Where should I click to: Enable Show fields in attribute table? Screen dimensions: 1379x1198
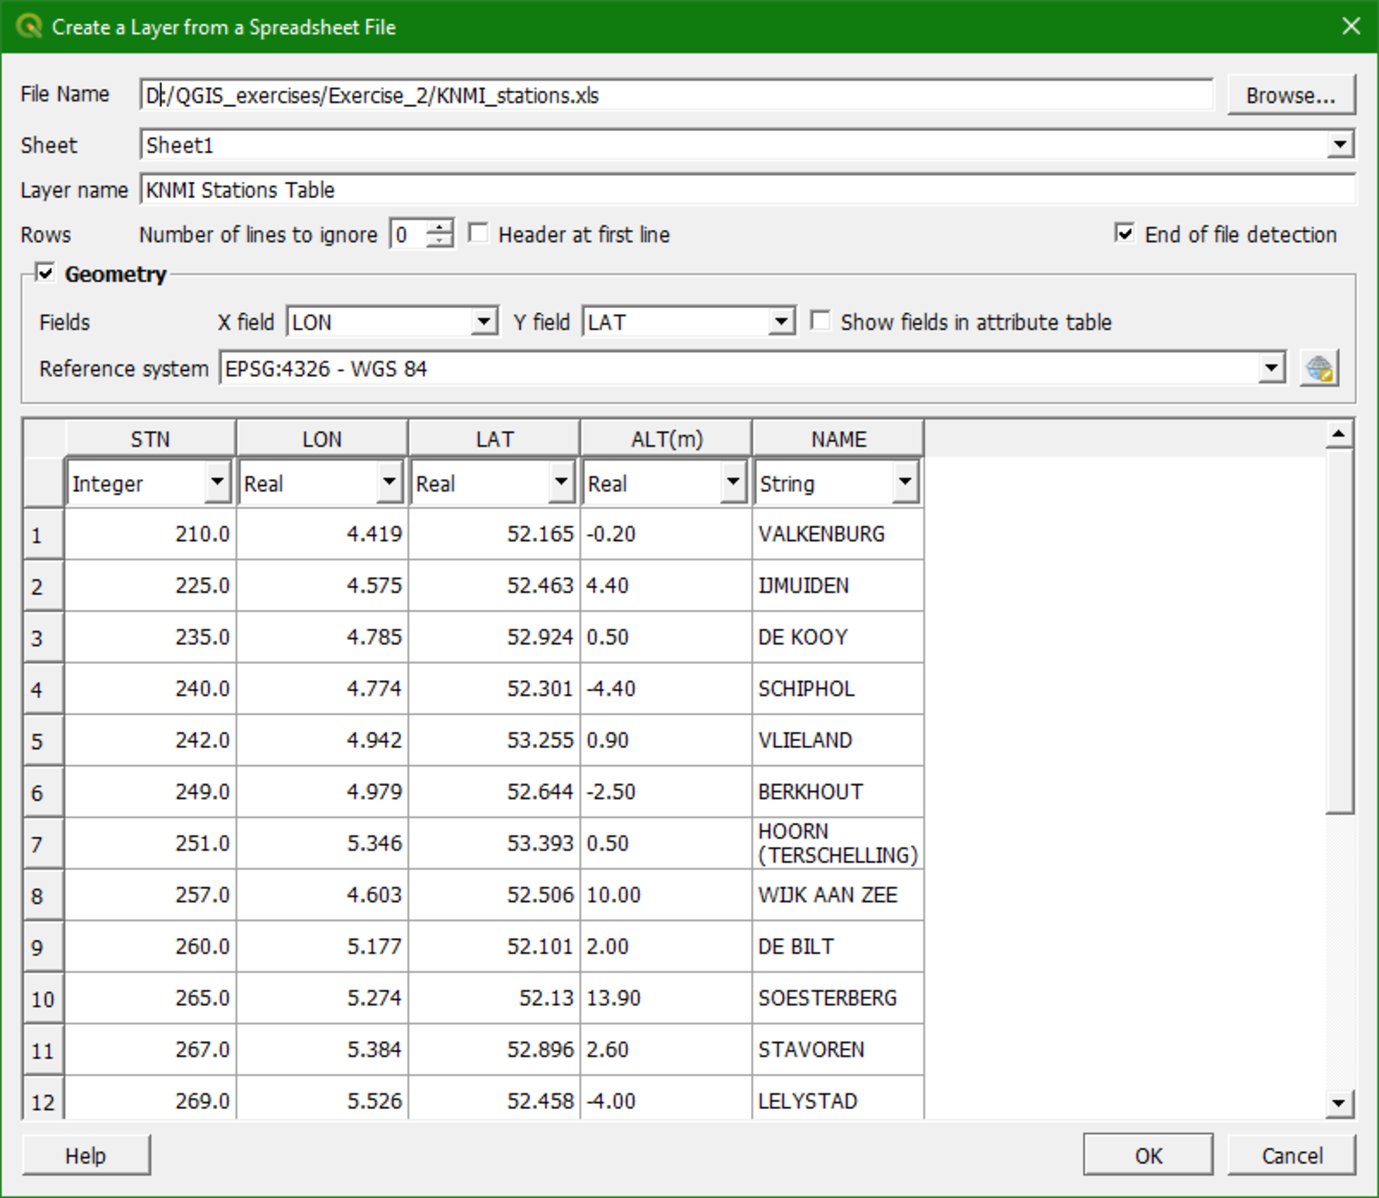coord(821,321)
